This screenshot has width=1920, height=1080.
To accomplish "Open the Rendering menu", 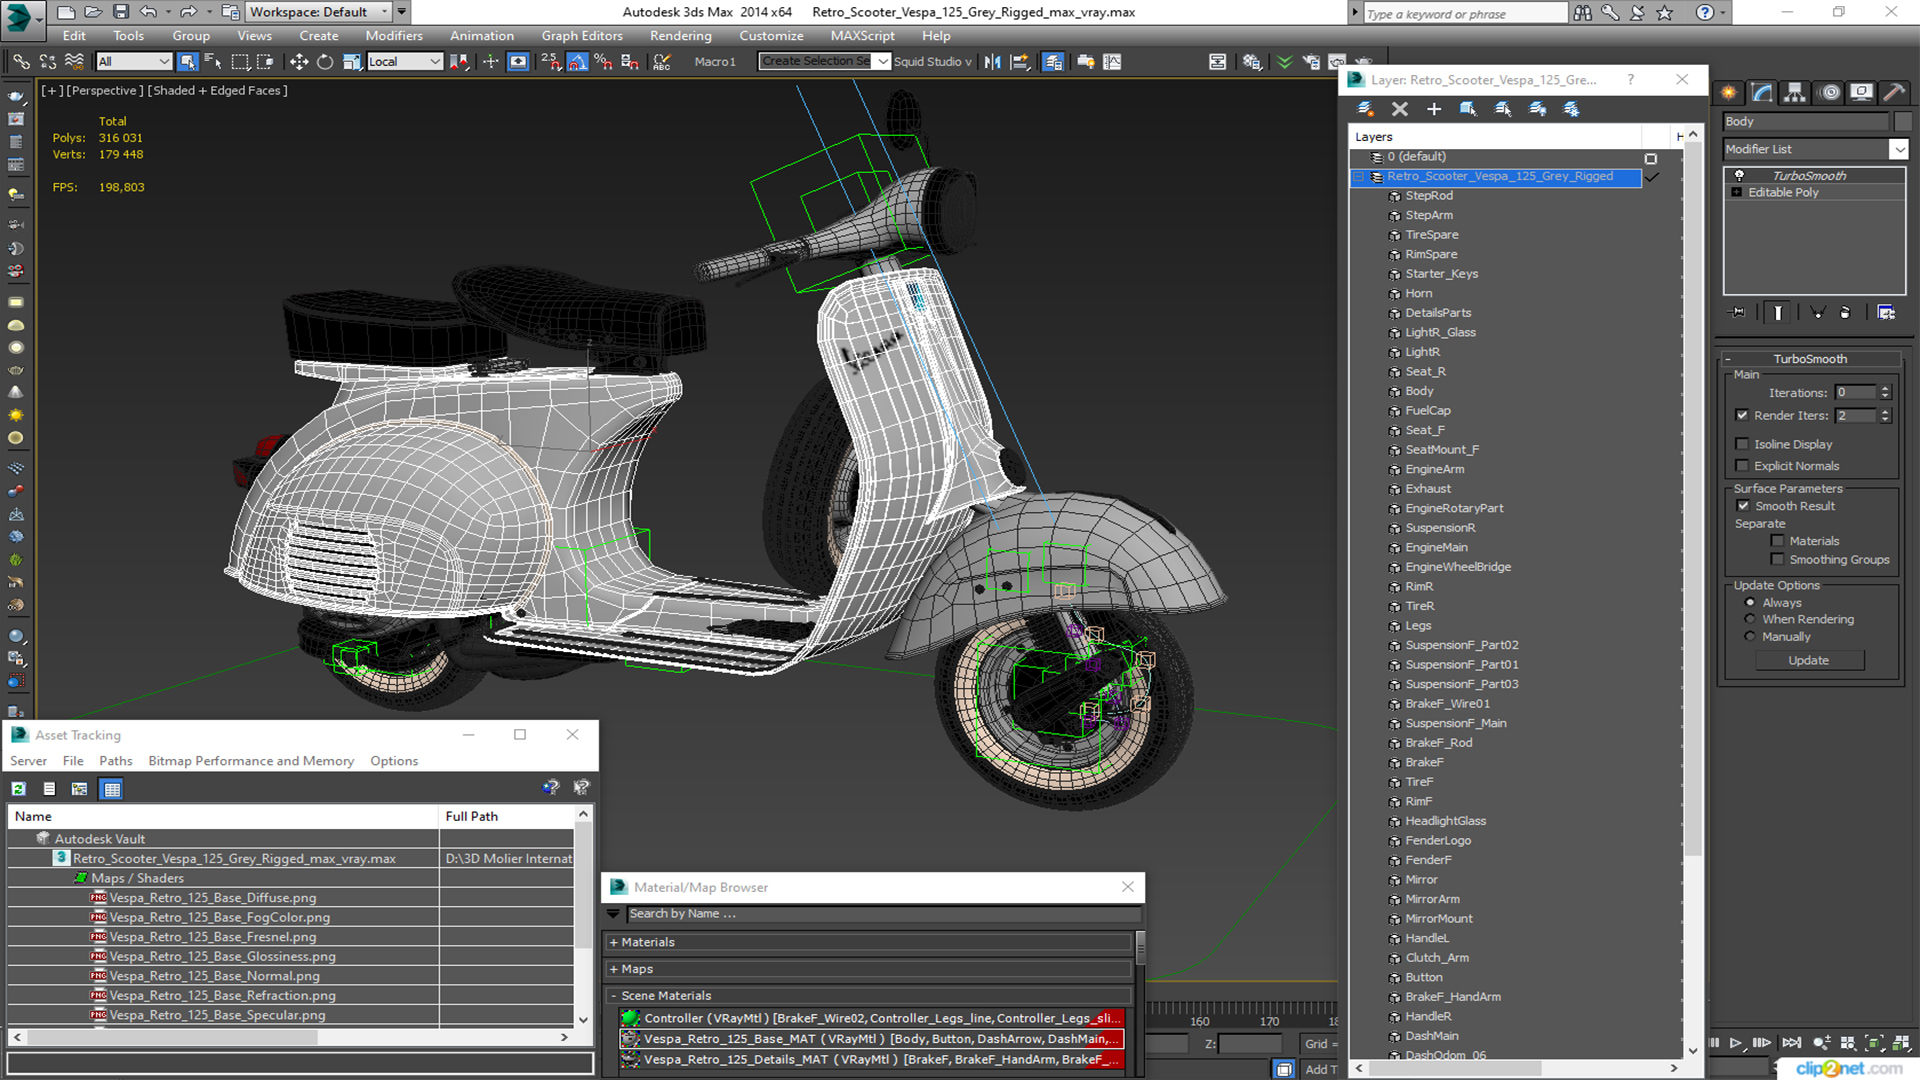I will [681, 36].
